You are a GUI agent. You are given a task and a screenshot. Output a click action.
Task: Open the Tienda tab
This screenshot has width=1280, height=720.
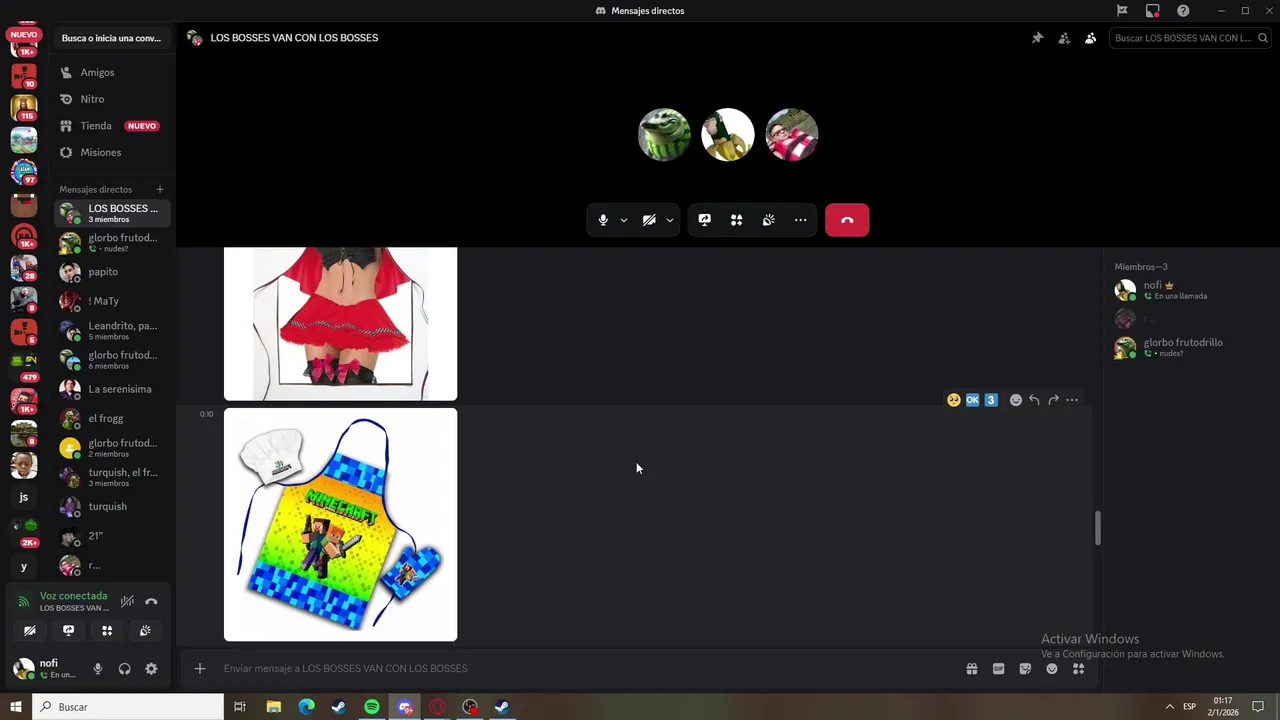click(x=112, y=126)
